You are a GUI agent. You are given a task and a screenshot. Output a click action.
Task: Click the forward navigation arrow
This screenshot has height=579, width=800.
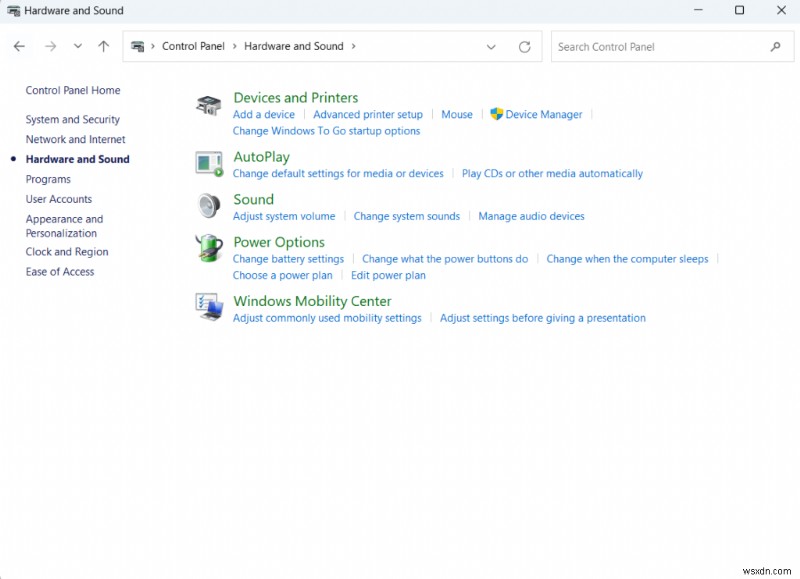tap(51, 46)
